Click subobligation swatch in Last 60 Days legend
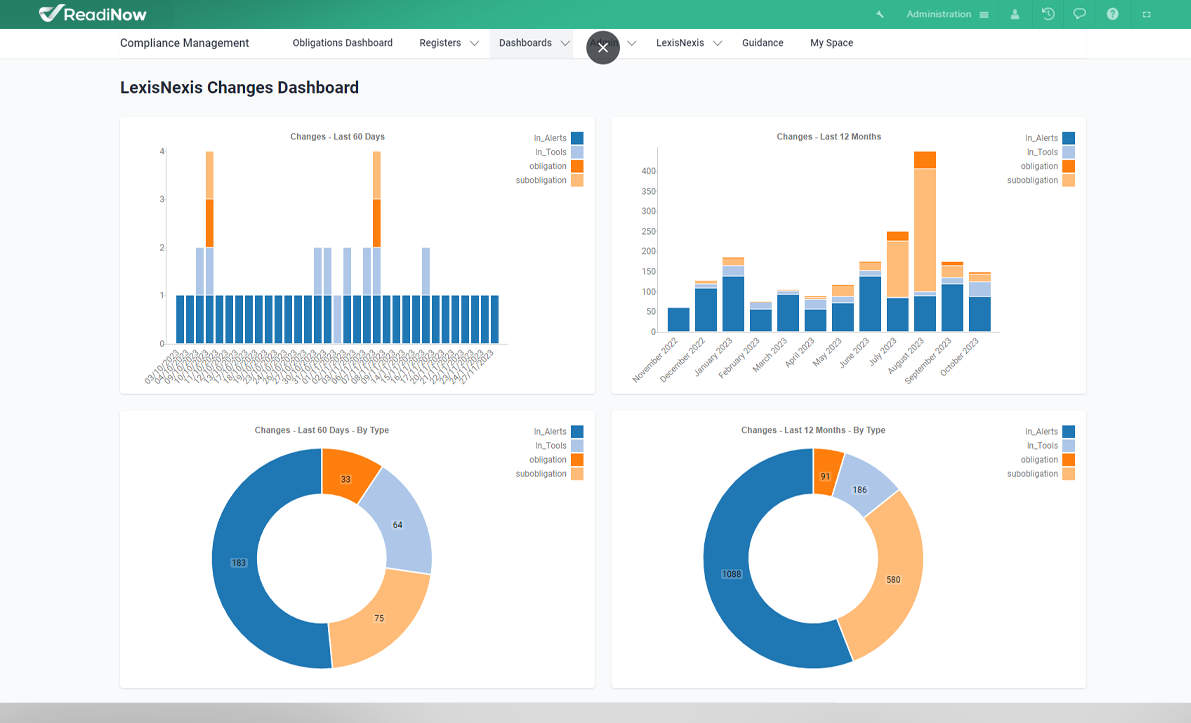1191x723 pixels. click(577, 180)
